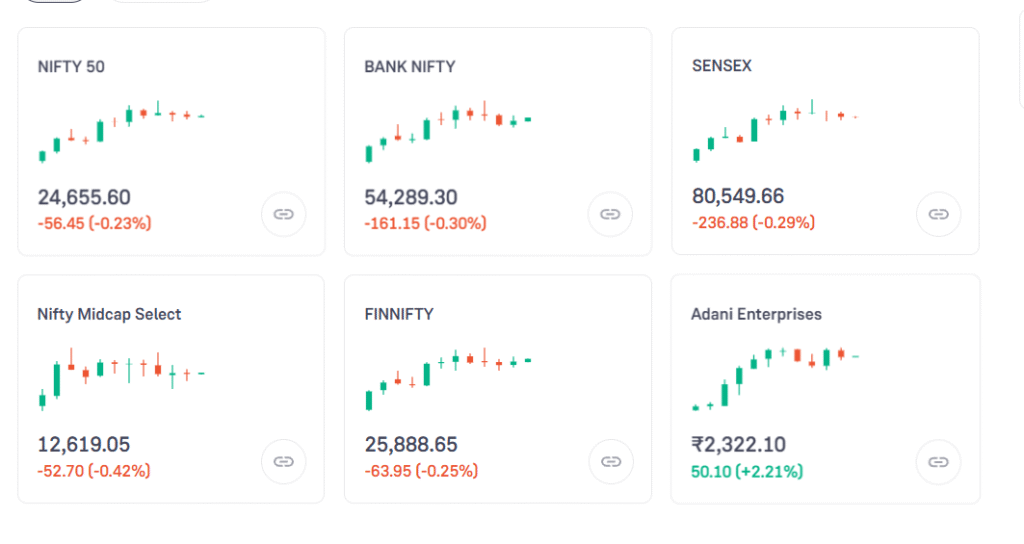Click the FINNIFTY candlestick chart
1024x544 pixels.
click(x=448, y=378)
